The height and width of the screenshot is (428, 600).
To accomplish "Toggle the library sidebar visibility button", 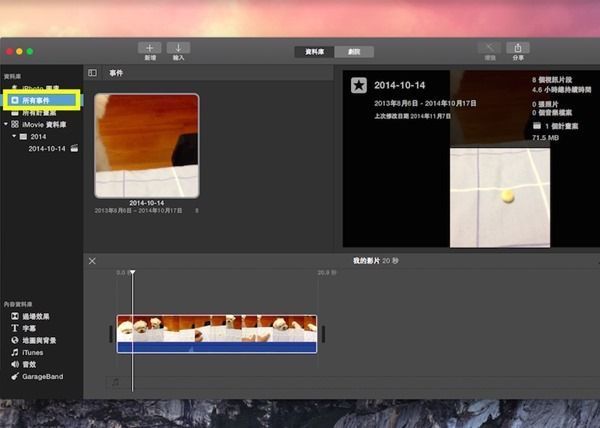I will (92, 73).
